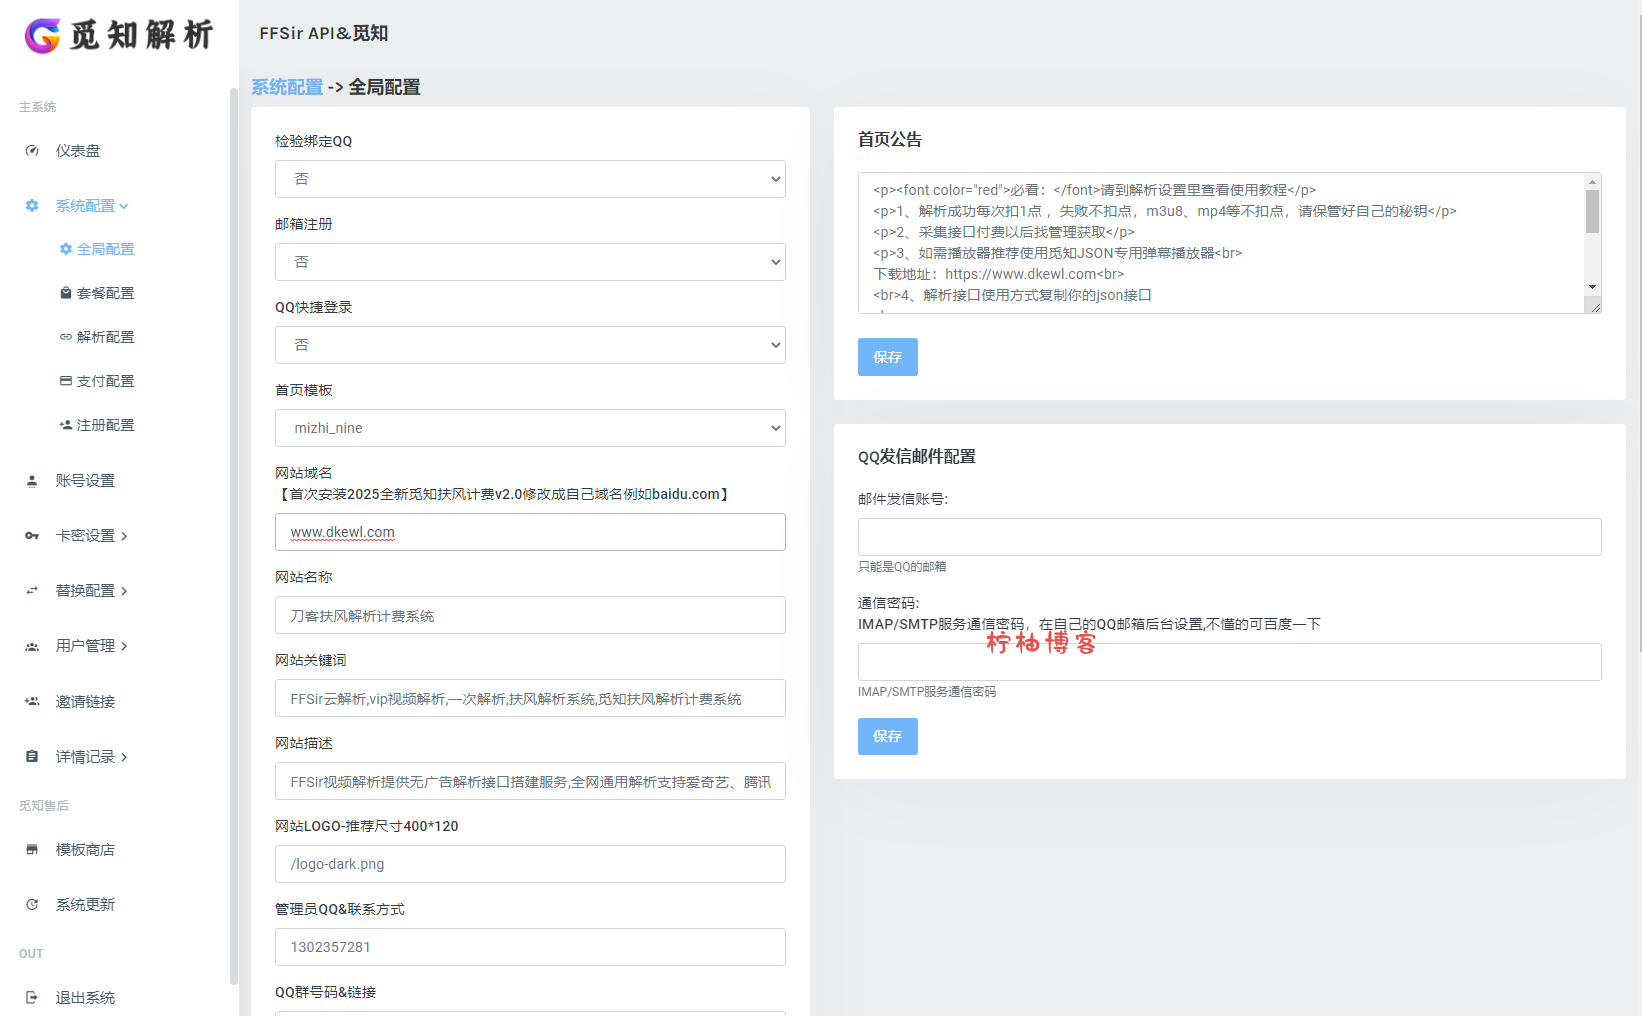This screenshot has width=1642, height=1016.
Task: Open the 检验绑定QQ dropdown
Action: (530, 179)
